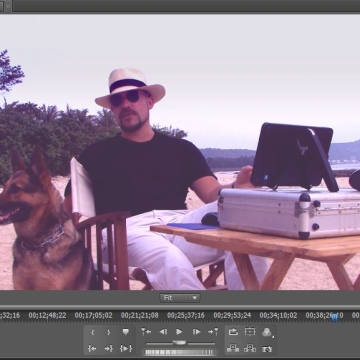Viewport: 360px width, 360px height.
Task: Set the In point marker
Action: [93, 332]
